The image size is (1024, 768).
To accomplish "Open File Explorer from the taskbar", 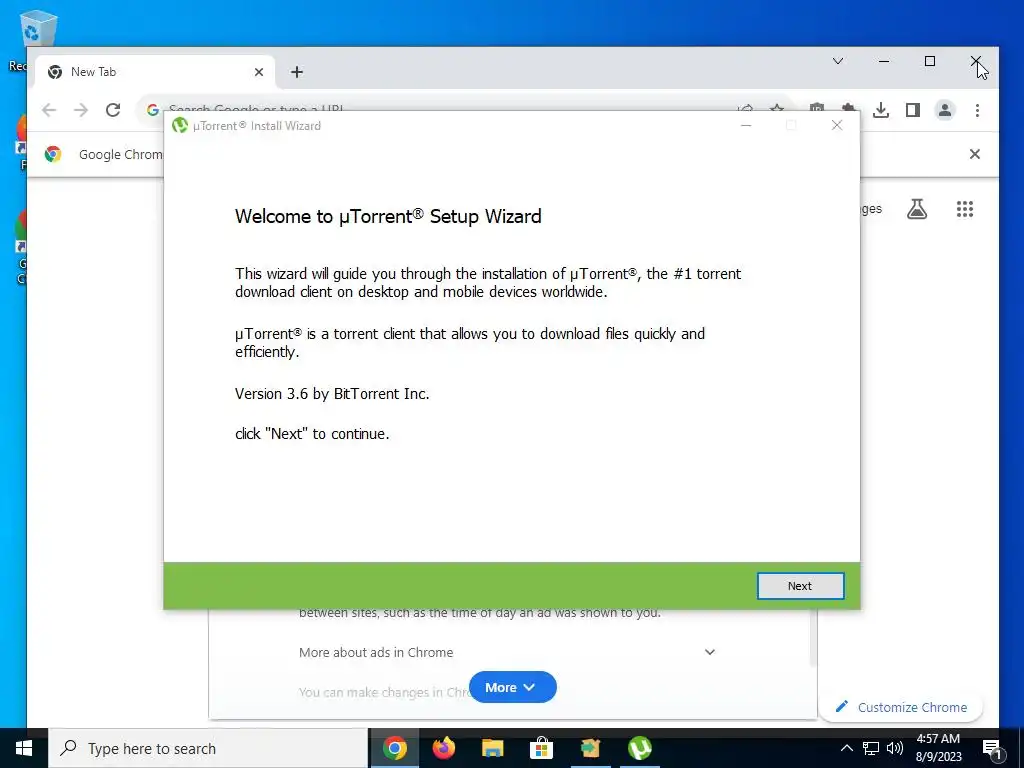I will click(492, 748).
